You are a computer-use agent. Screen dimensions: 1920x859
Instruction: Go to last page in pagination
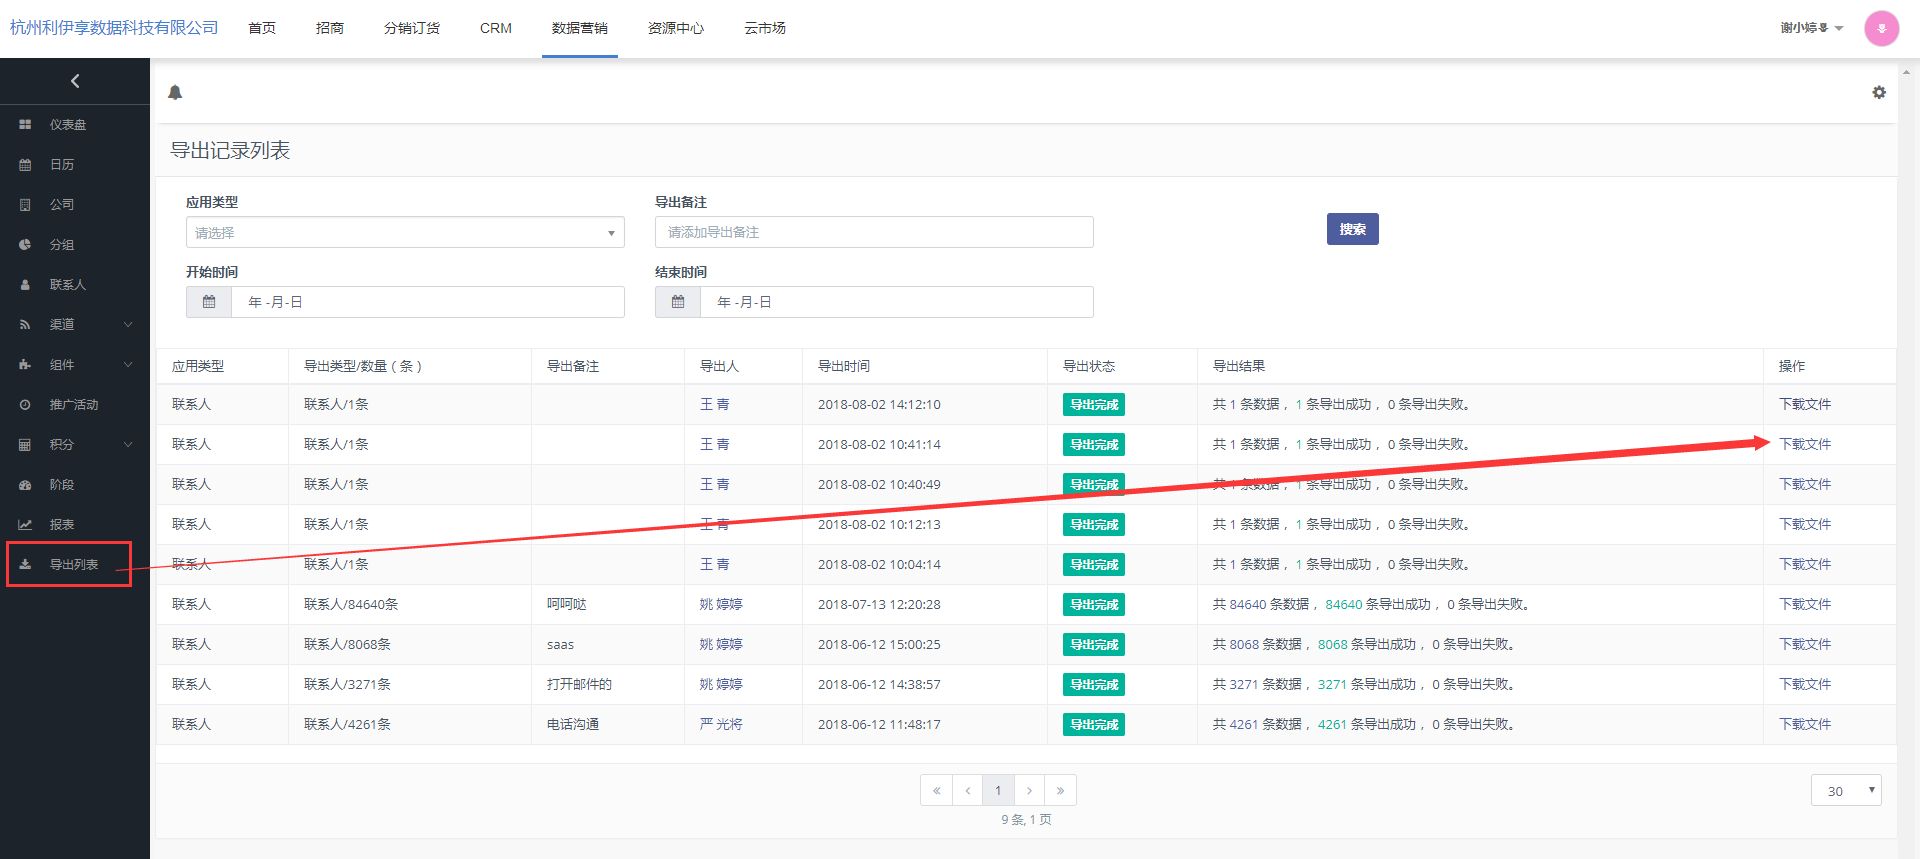[x=1060, y=791]
